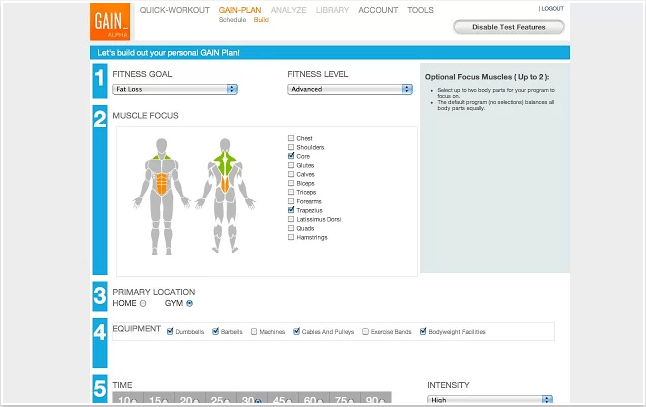Click the 'Optional Focus Muscles ( Up to 2 ):' heading

pos(487,77)
